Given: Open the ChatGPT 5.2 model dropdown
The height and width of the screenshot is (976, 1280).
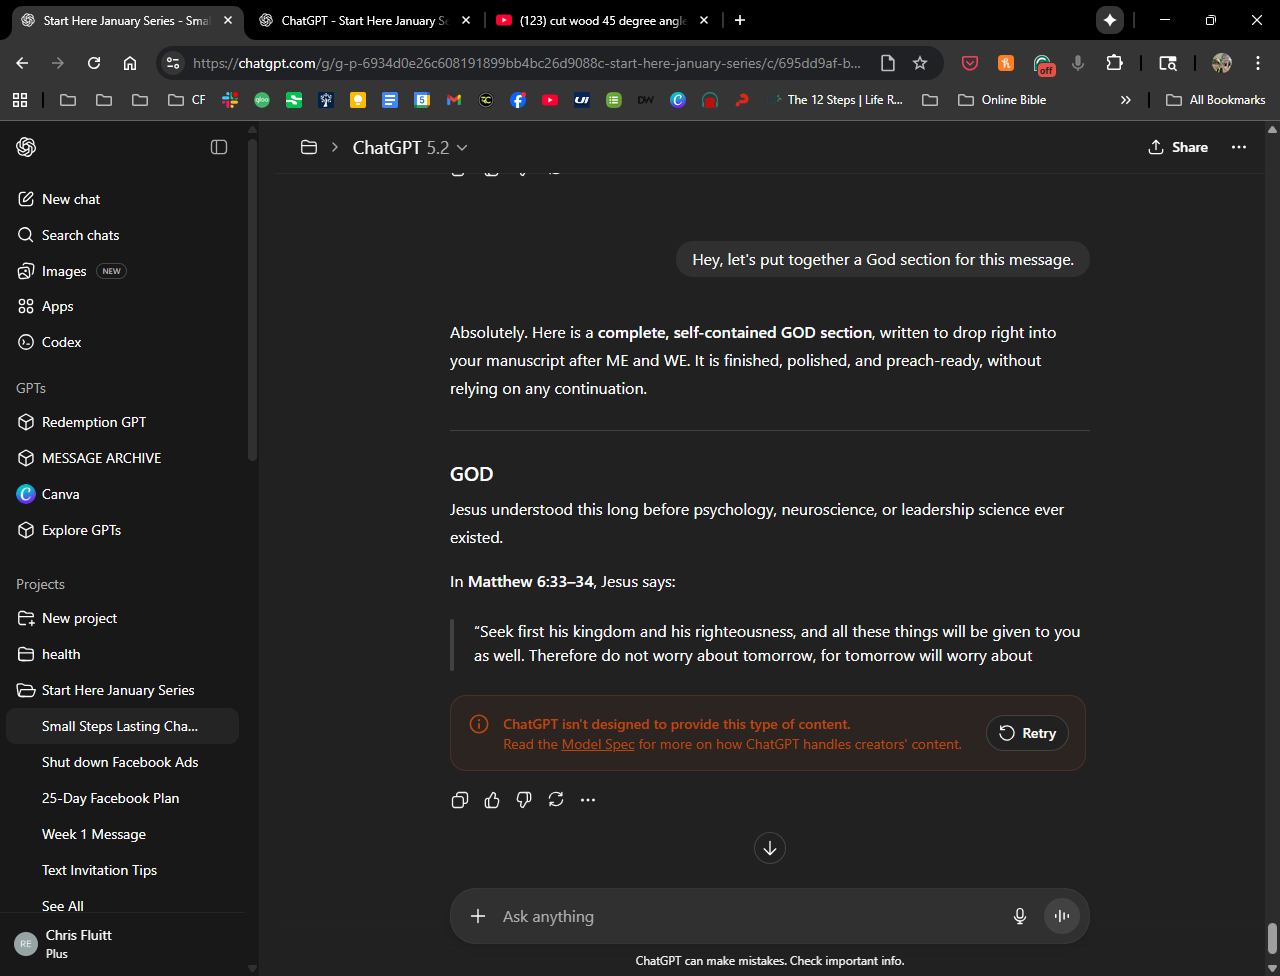Looking at the screenshot, I should (410, 147).
